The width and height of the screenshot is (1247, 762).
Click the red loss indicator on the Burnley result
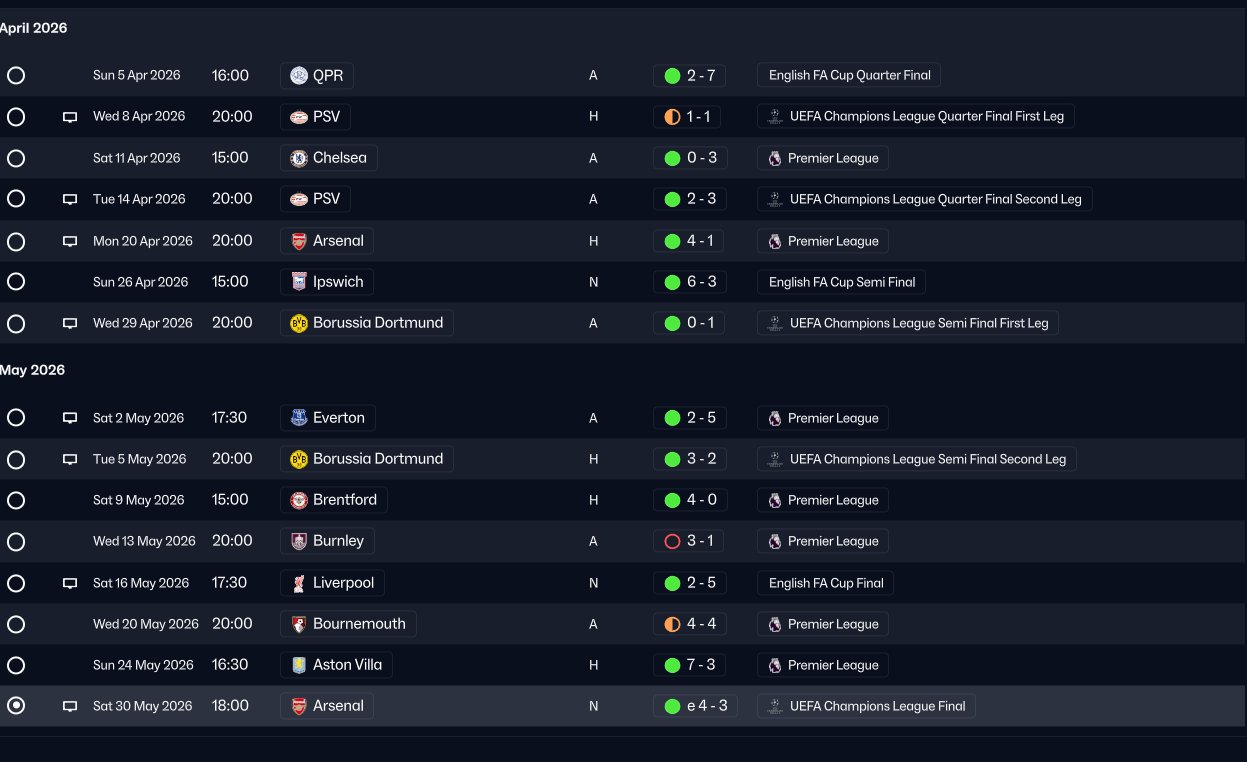pyautogui.click(x=672, y=541)
